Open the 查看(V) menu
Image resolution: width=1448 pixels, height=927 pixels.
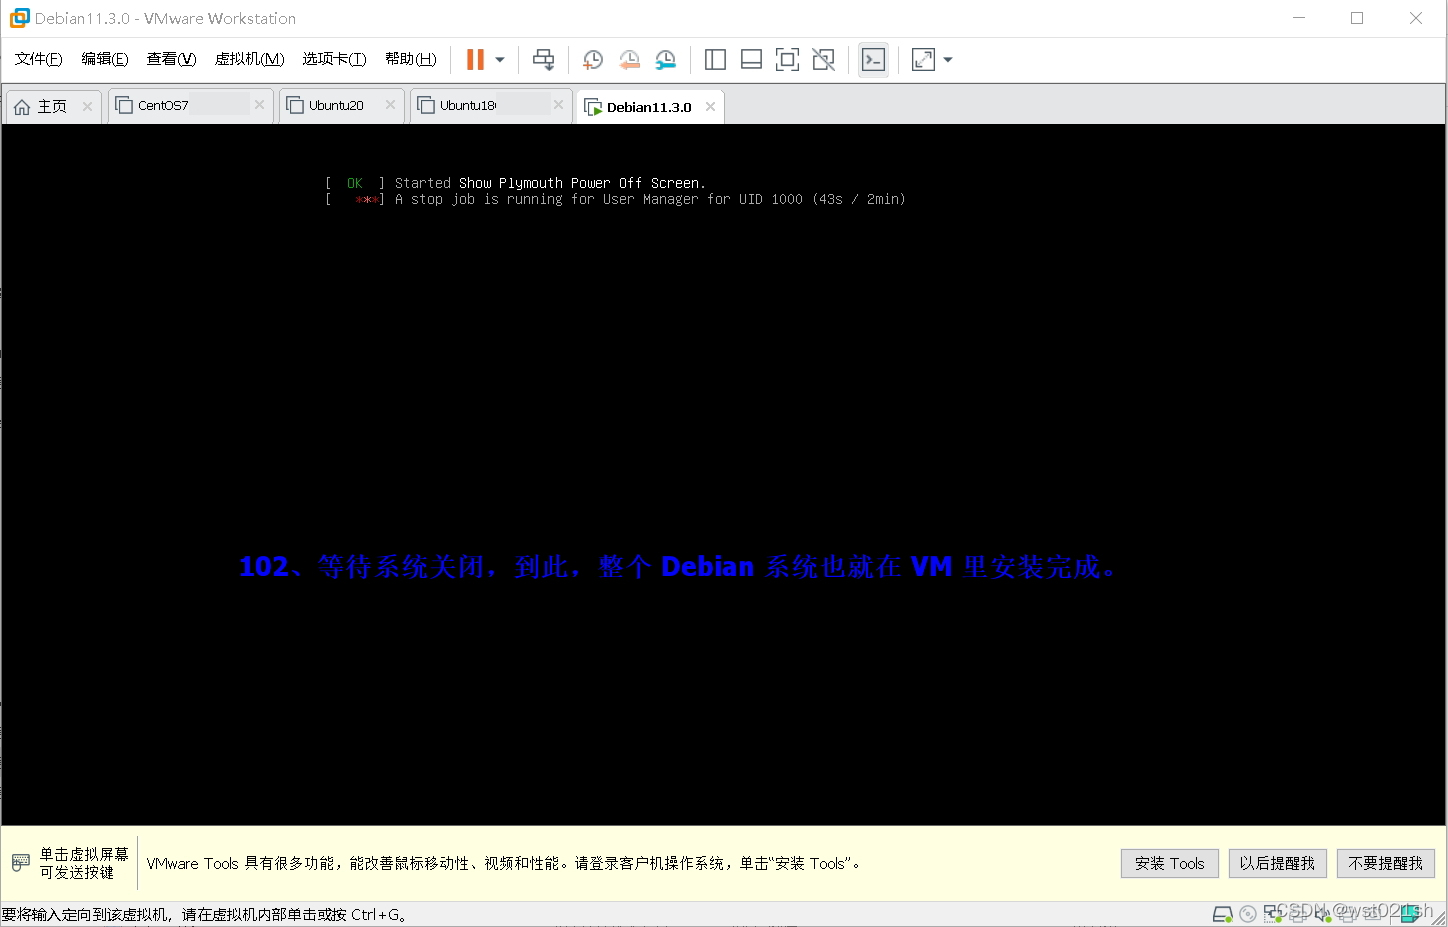(x=171, y=59)
